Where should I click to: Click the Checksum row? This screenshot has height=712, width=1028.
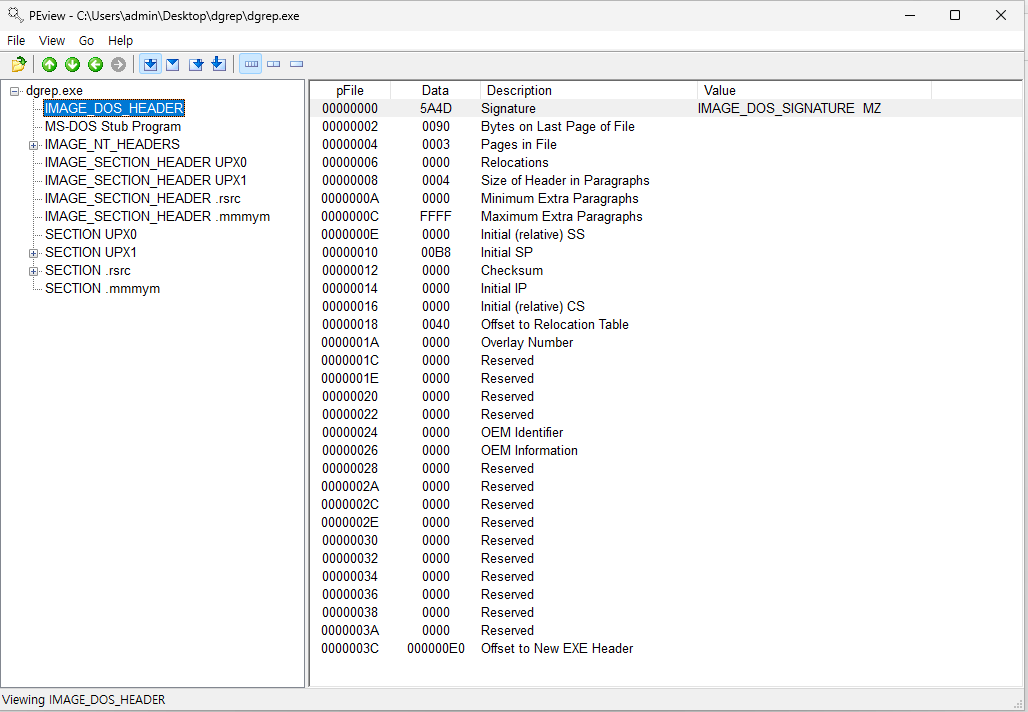[x=665, y=271]
